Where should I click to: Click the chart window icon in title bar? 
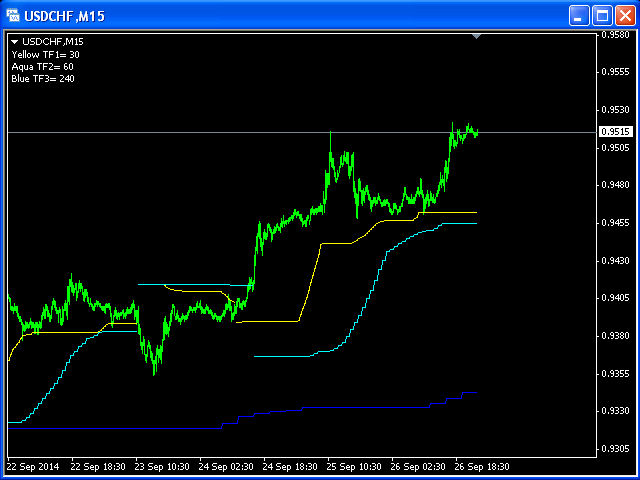tap(13, 16)
